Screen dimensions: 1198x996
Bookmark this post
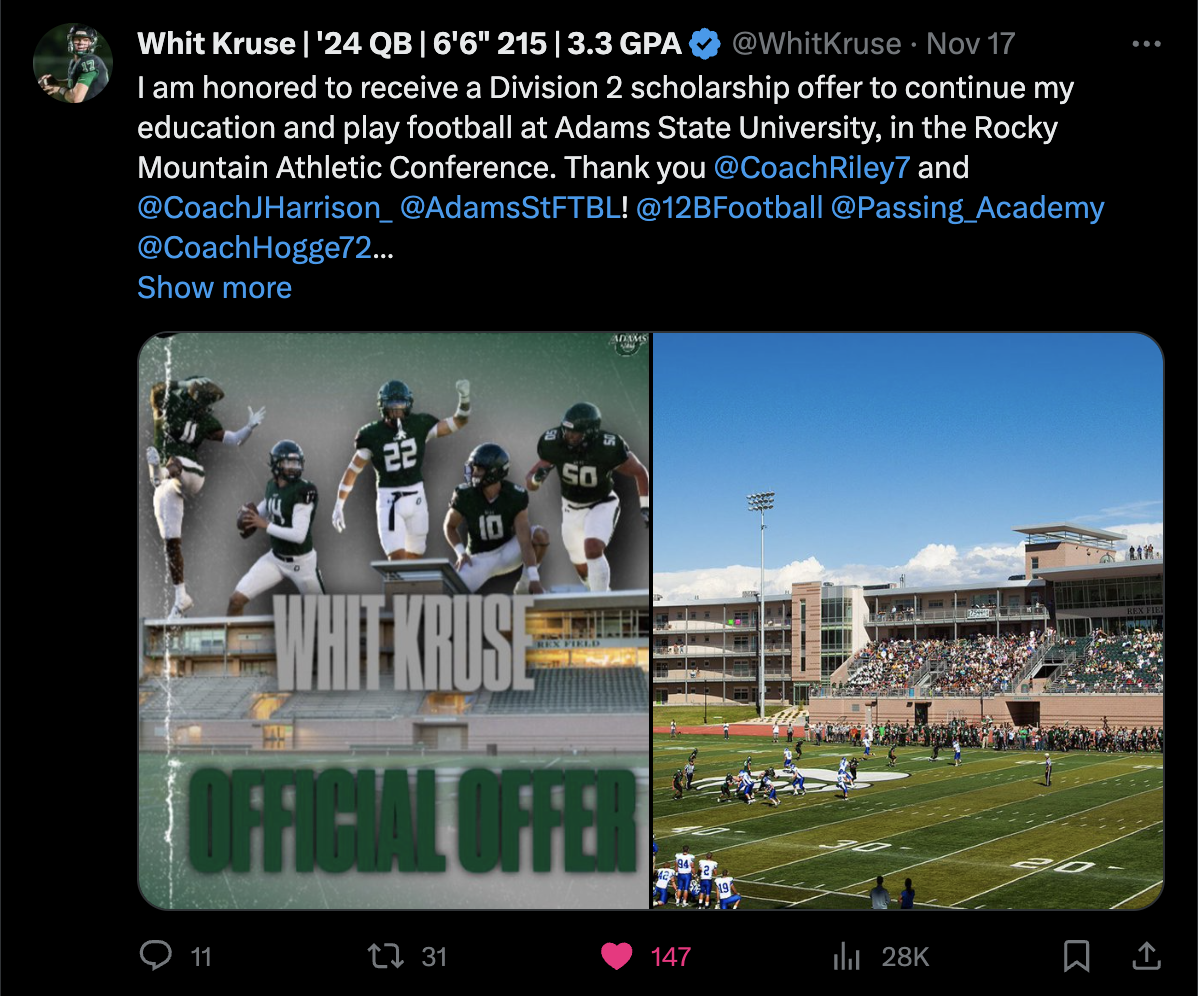[x=1077, y=956]
